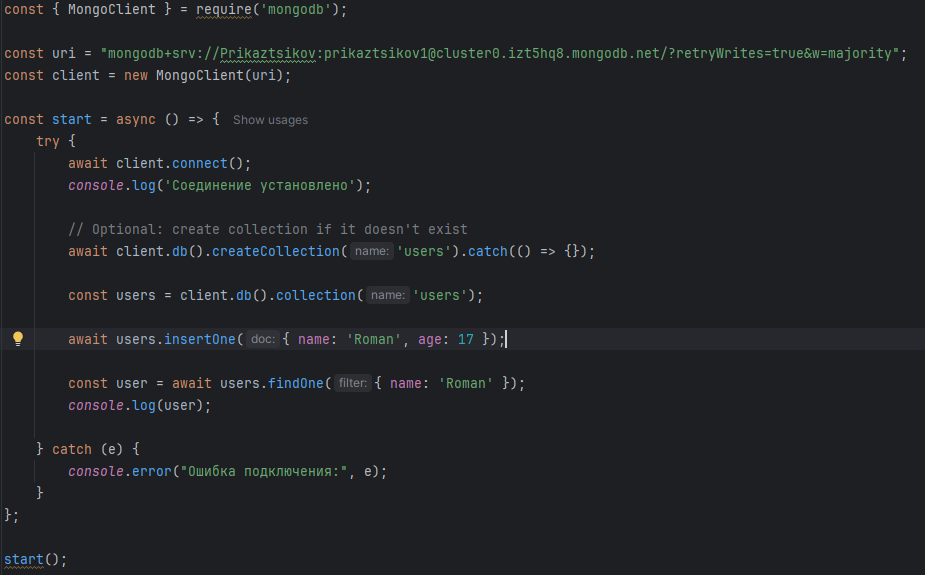925x575 pixels.
Task: Click the findOne method name
Action: [x=295, y=383]
